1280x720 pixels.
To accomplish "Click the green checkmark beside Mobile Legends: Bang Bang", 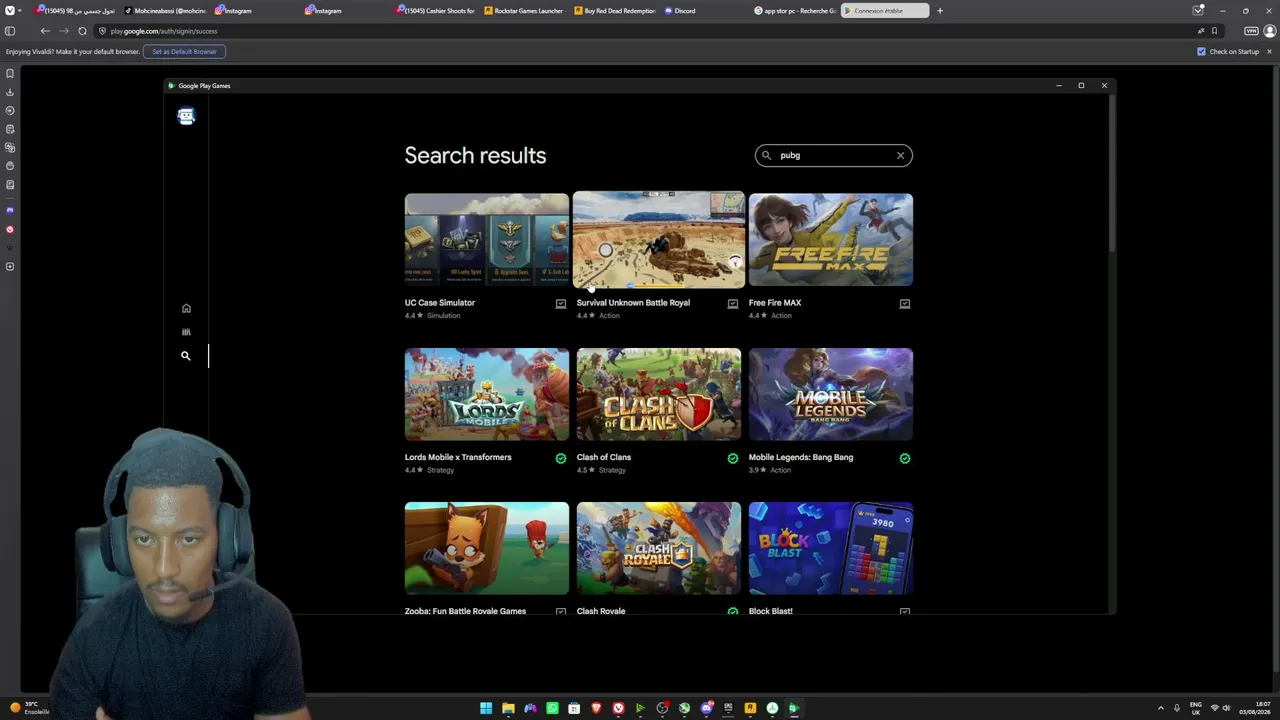I will [x=904, y=458].
